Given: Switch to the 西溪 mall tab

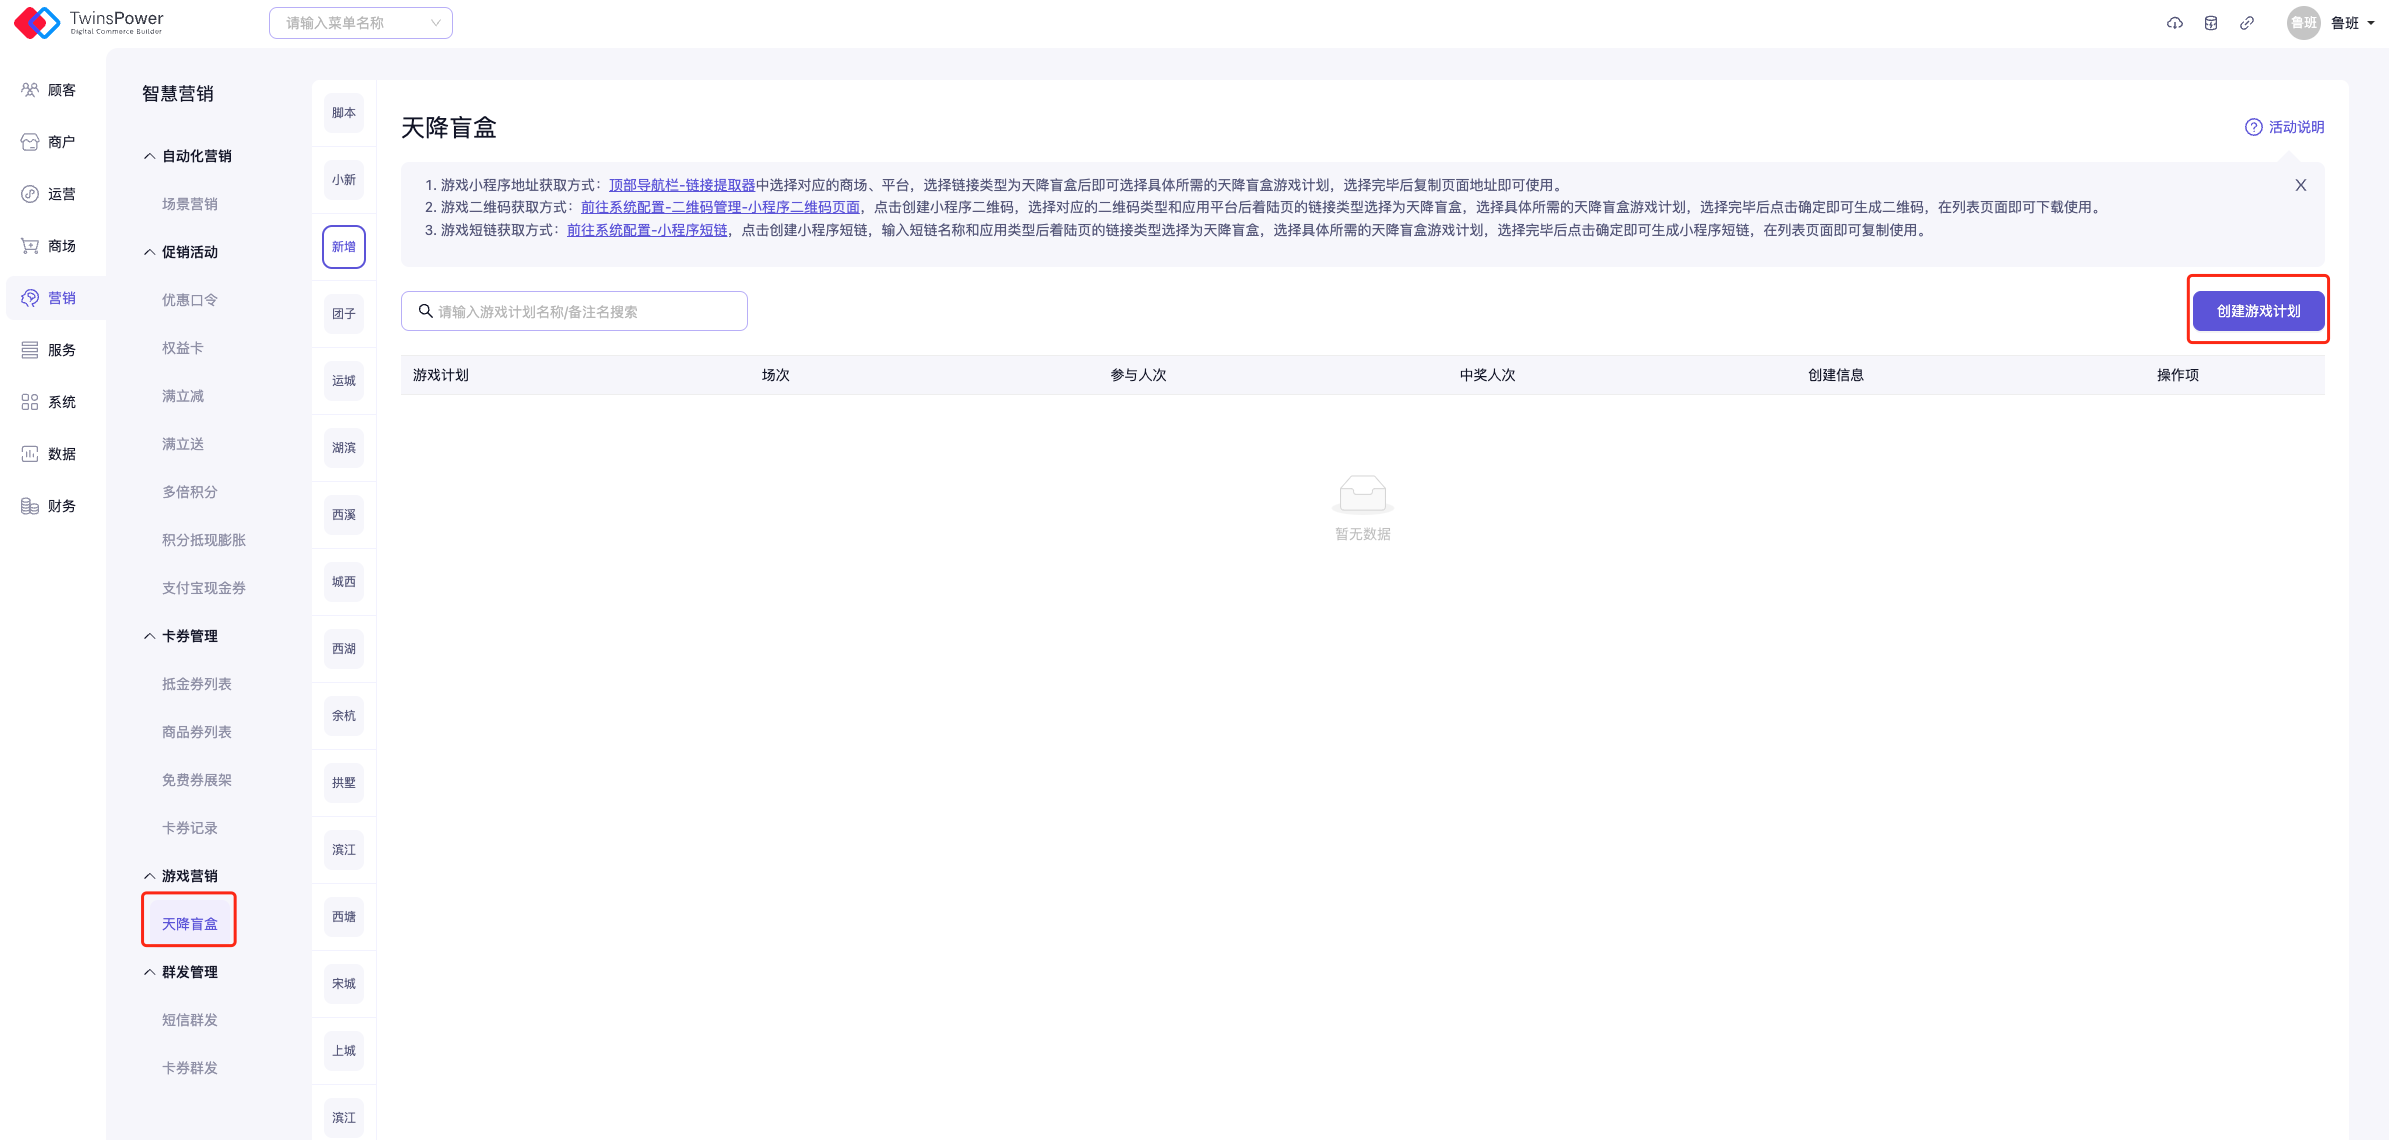Looking at the screenshot, I should (x=344, y=515).
